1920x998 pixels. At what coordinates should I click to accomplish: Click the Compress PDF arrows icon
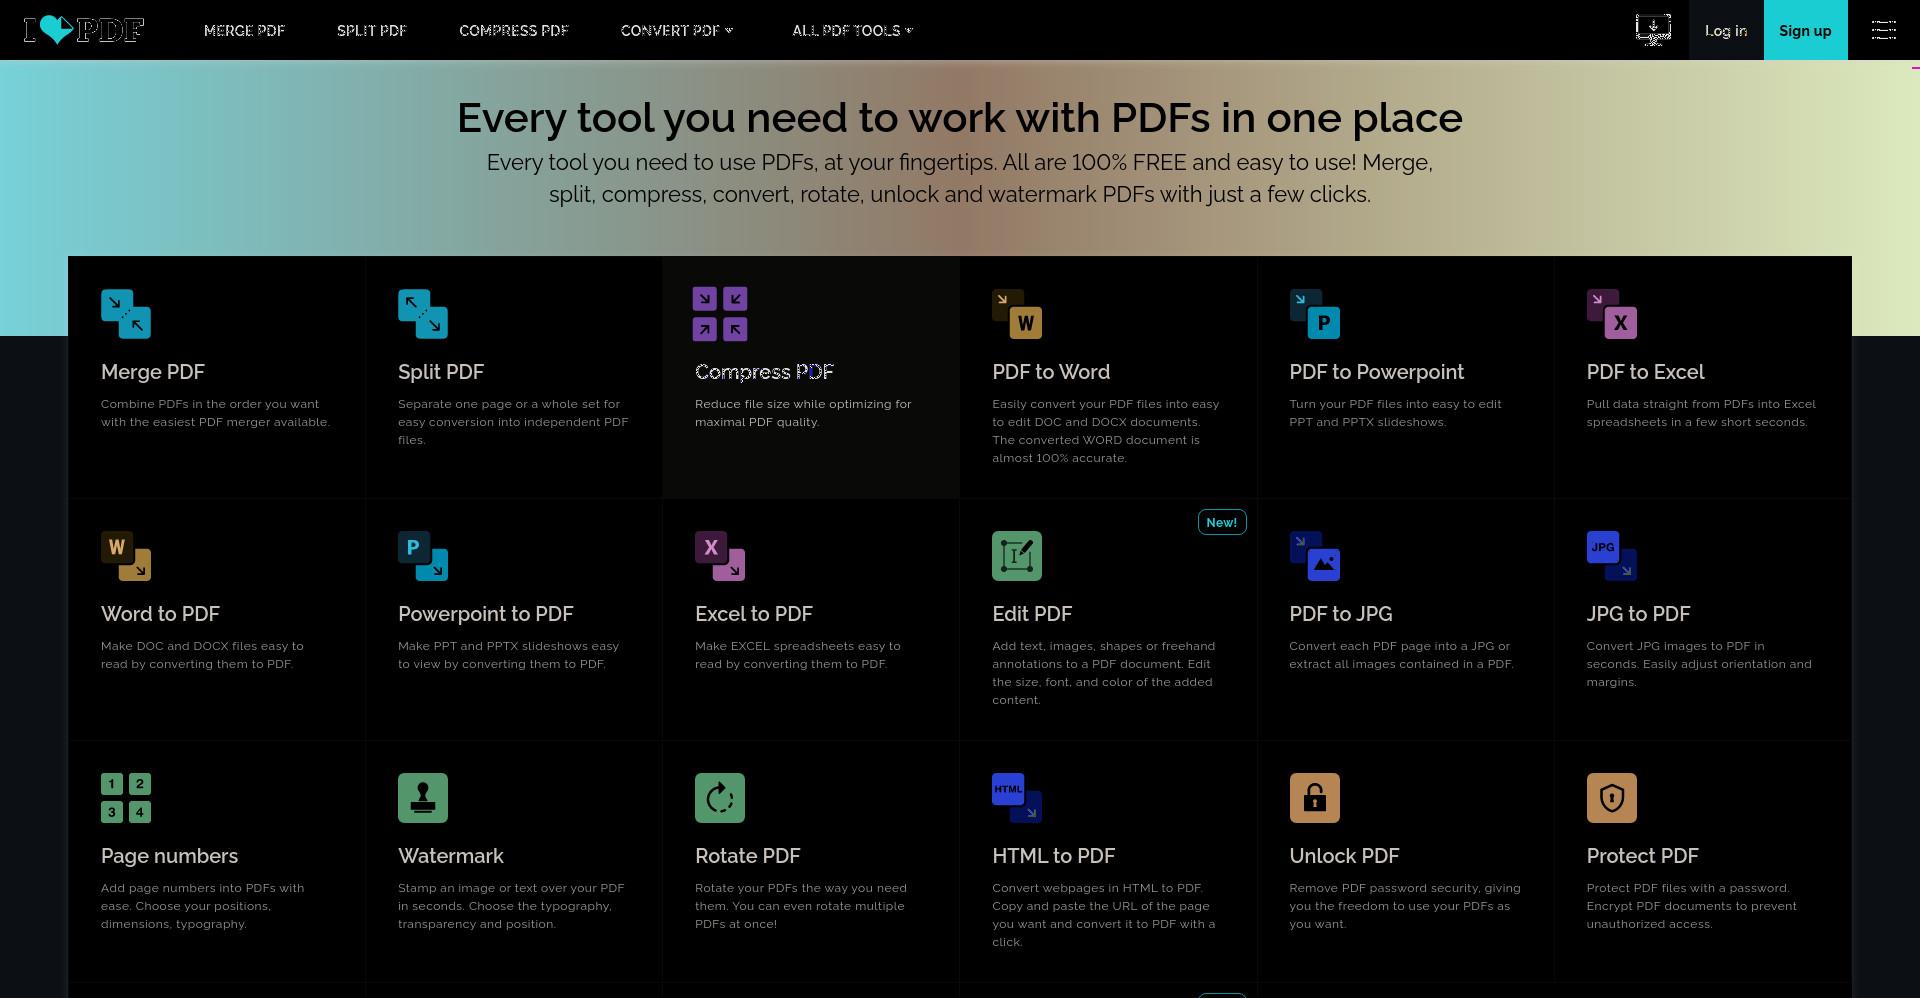click(720, 314)
